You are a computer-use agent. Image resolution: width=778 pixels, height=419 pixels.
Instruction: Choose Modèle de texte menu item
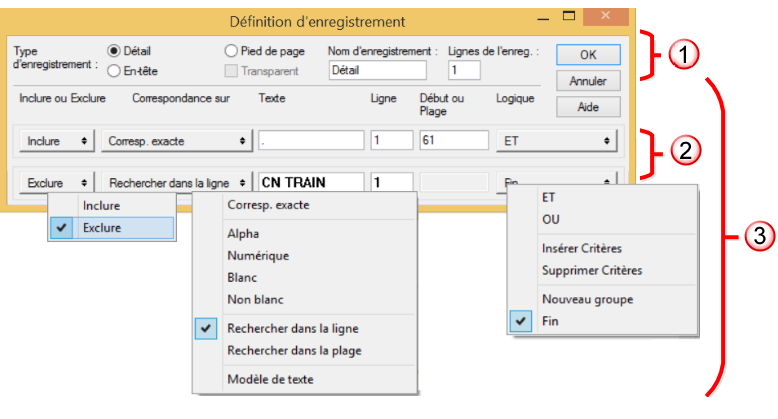tap(268, 379)
